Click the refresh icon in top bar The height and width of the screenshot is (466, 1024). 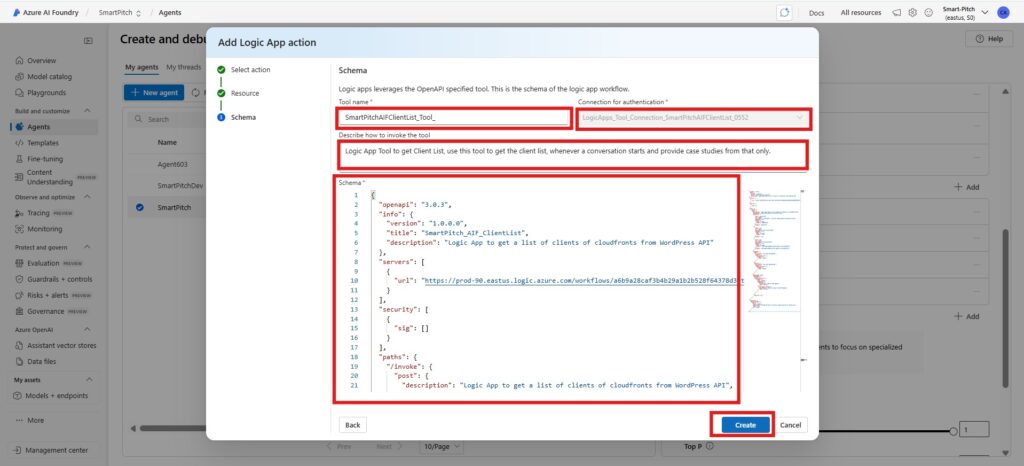coord(785,12)
